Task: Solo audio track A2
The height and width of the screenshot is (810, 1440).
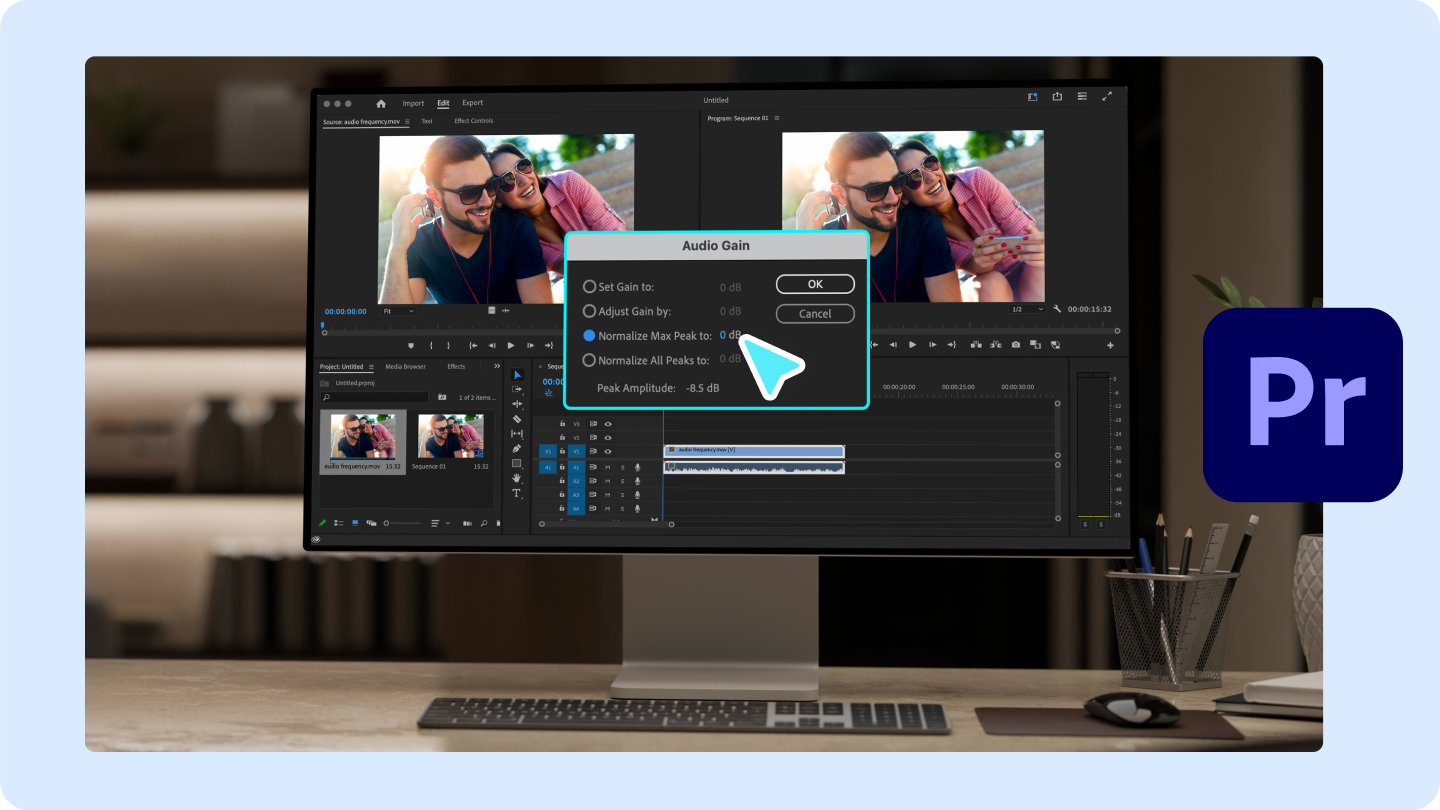Action: point(622,481)
